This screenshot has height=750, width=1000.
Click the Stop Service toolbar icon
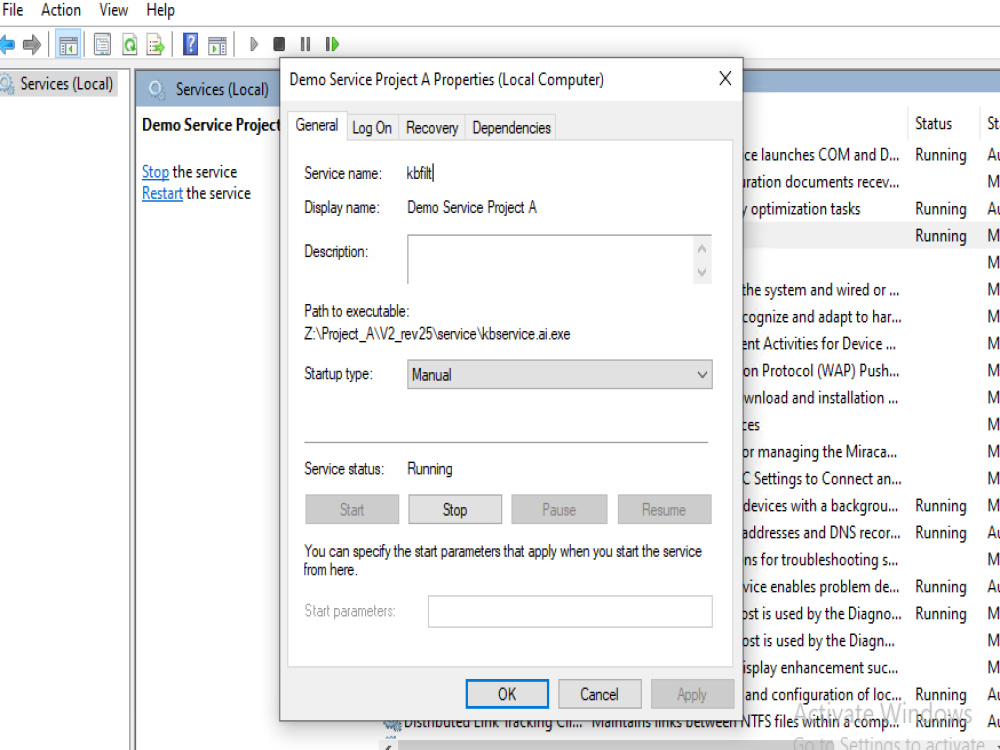pyautogui.click(x=279, y=44)
